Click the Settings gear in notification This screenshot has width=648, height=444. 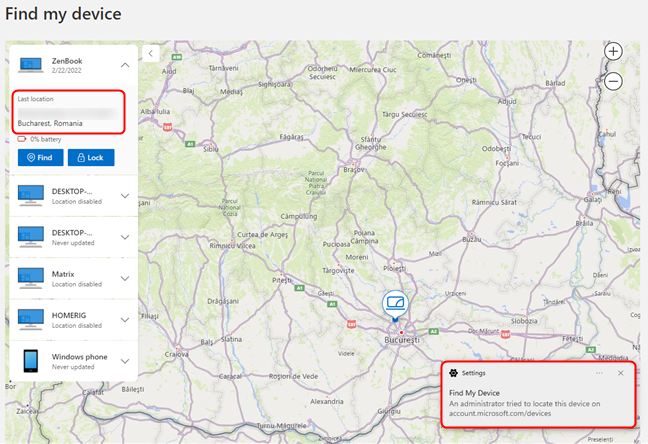453,373
